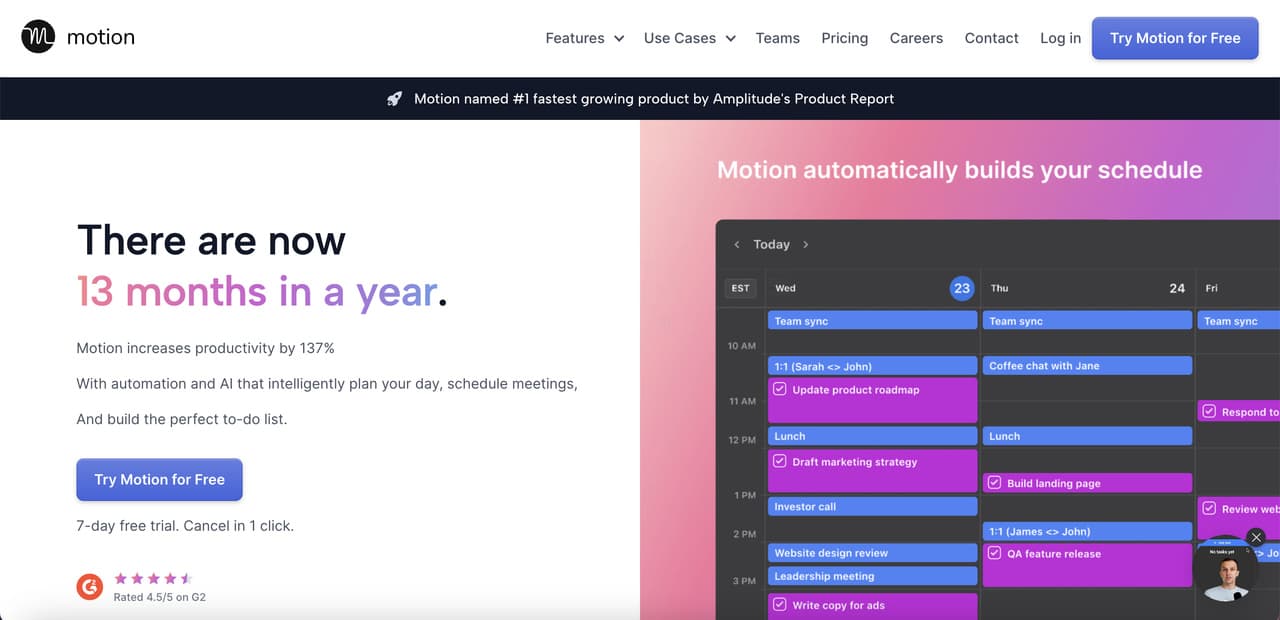The height and width of the screenshot is (620, 1280).
Task: Click the 24 date number
Action: coord(1177,288)
